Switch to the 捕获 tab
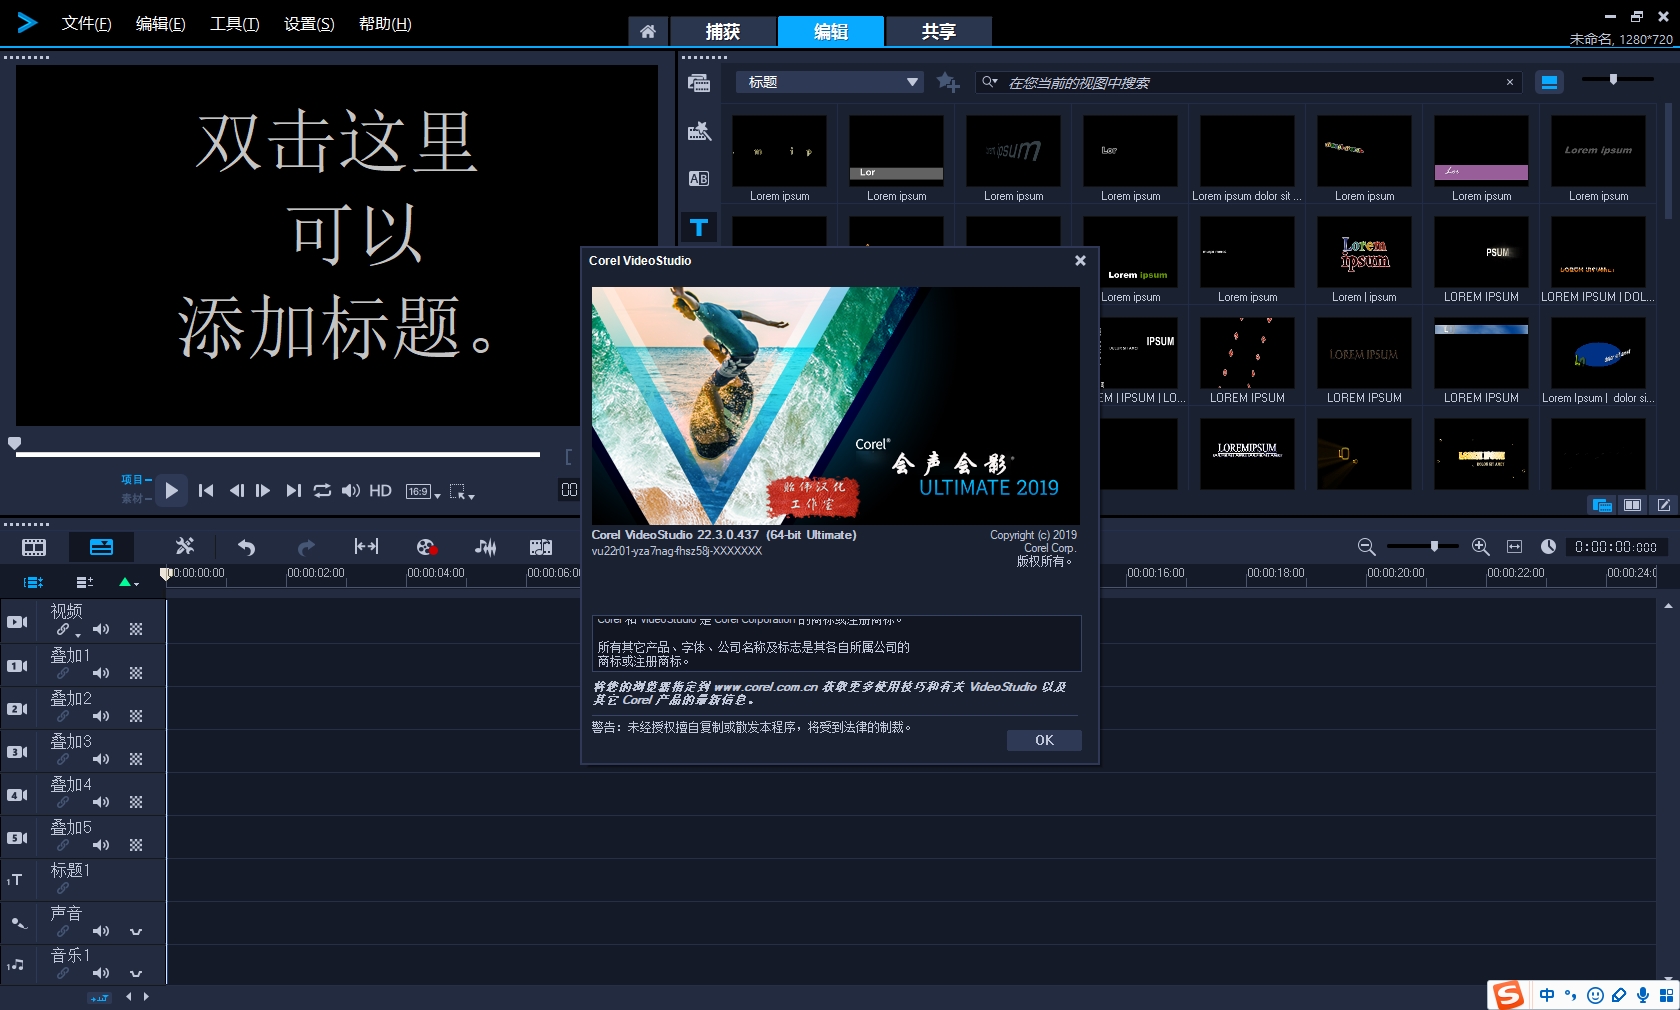This screenshot has width=1680, height=1010. tap(723, 32)
